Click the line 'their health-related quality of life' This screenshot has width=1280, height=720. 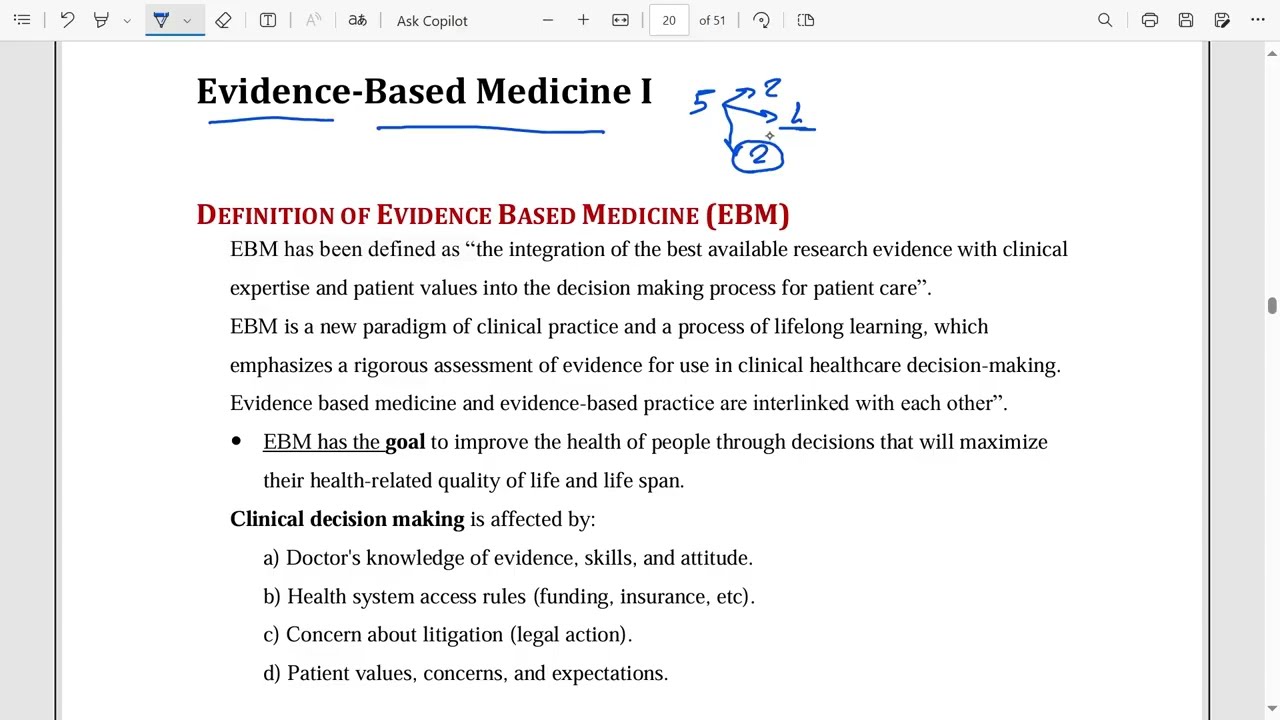pyautogui.click(x=474, y=481)
